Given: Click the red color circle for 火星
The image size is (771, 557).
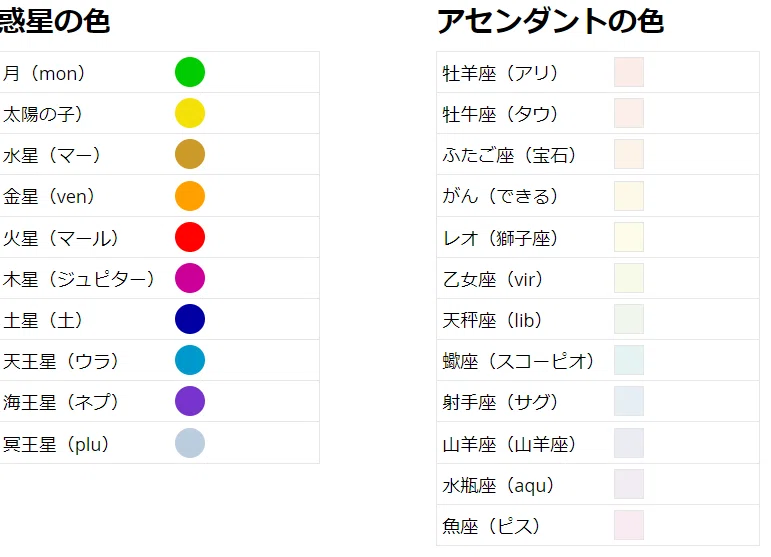Looking at the screenshot, I should click(190, 237).
